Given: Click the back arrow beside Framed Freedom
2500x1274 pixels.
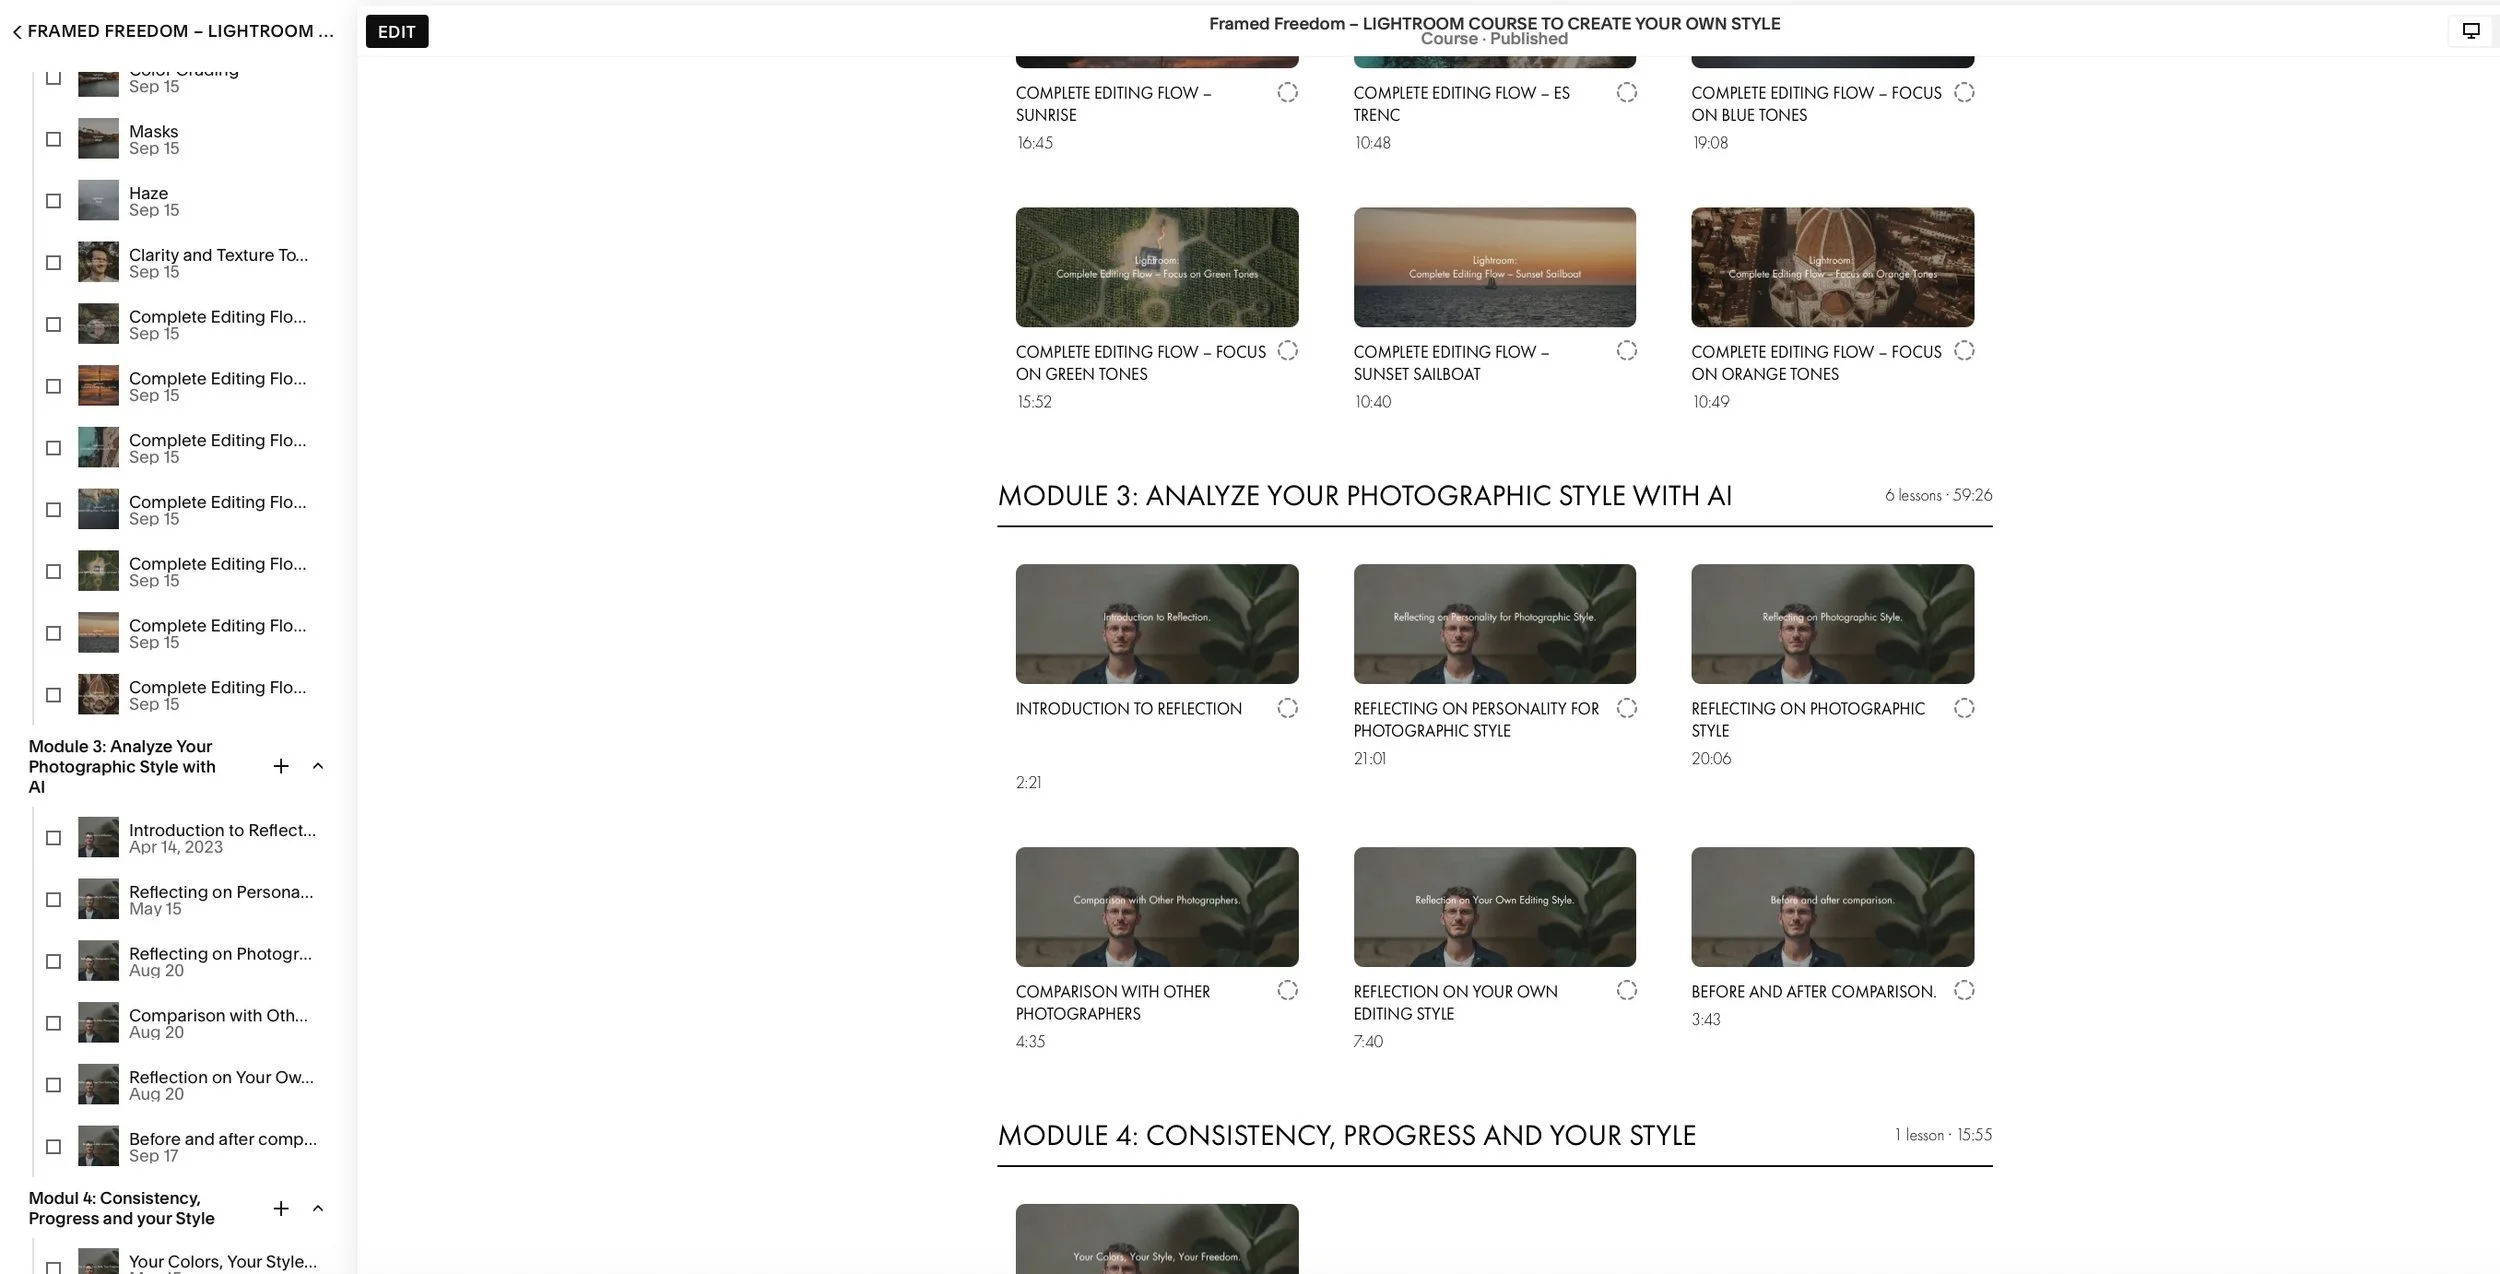Looking at the screenshot, I should (x=17, y=32).
